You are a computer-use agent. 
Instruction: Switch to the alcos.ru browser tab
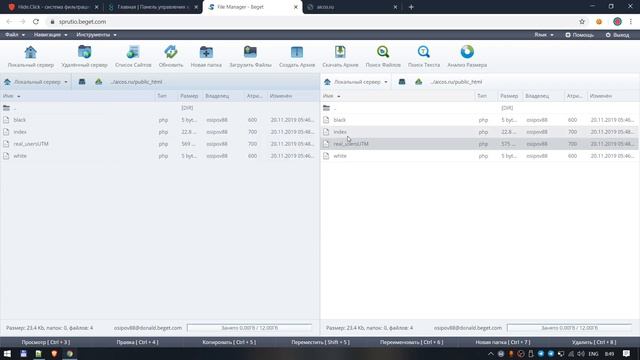352,7
